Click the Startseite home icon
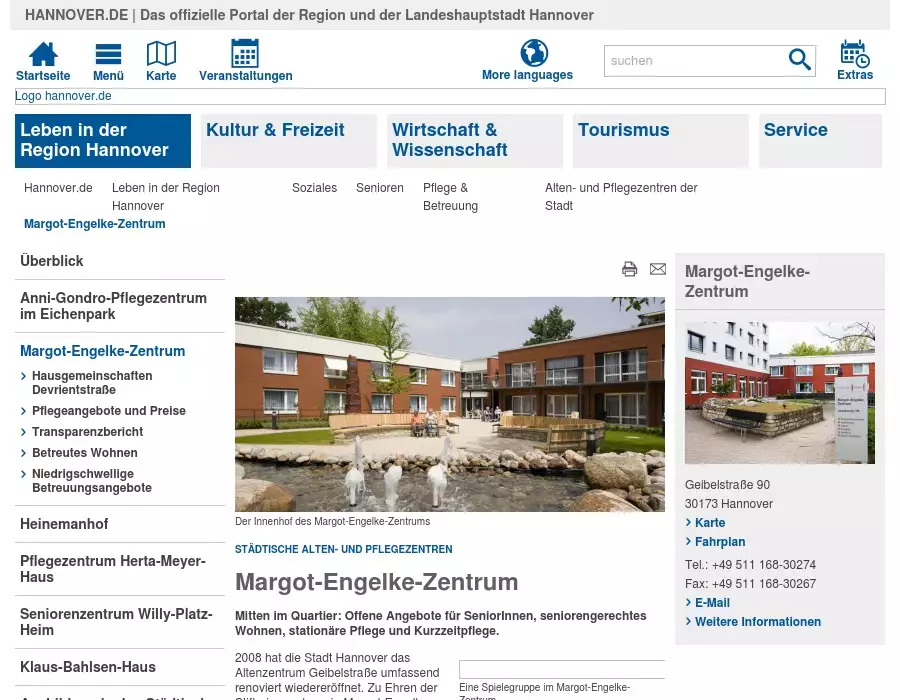The image size is (900, 700). click(x=43, y=54)
